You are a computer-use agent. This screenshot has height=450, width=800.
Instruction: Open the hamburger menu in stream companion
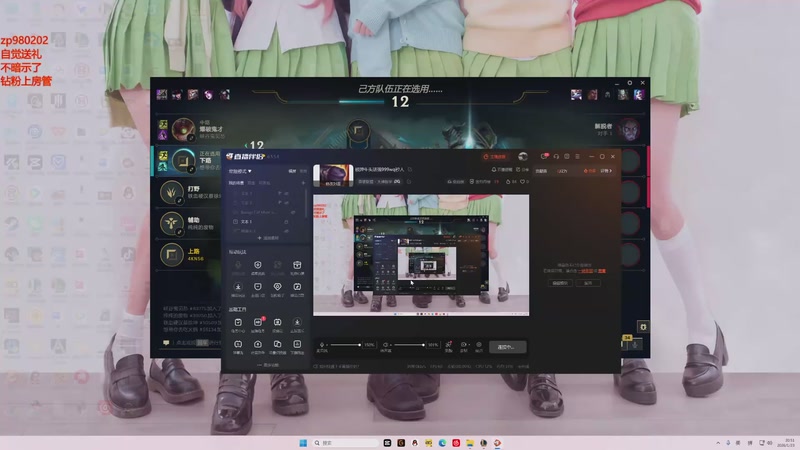click(578, 157)
